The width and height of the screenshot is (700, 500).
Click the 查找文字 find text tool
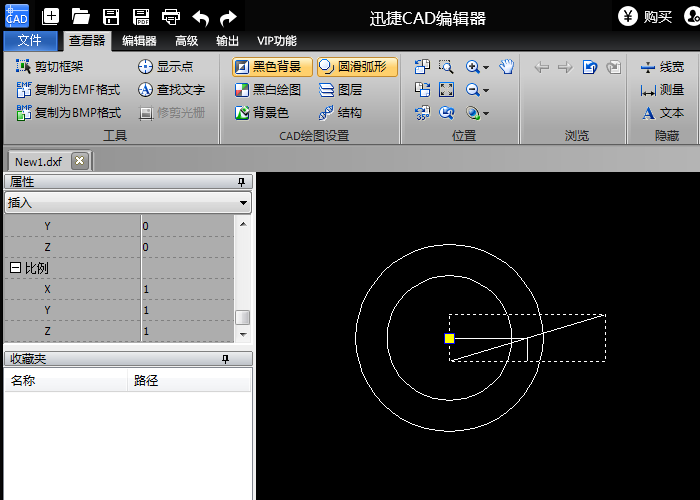pyautogui.click(x=171, y=90)
